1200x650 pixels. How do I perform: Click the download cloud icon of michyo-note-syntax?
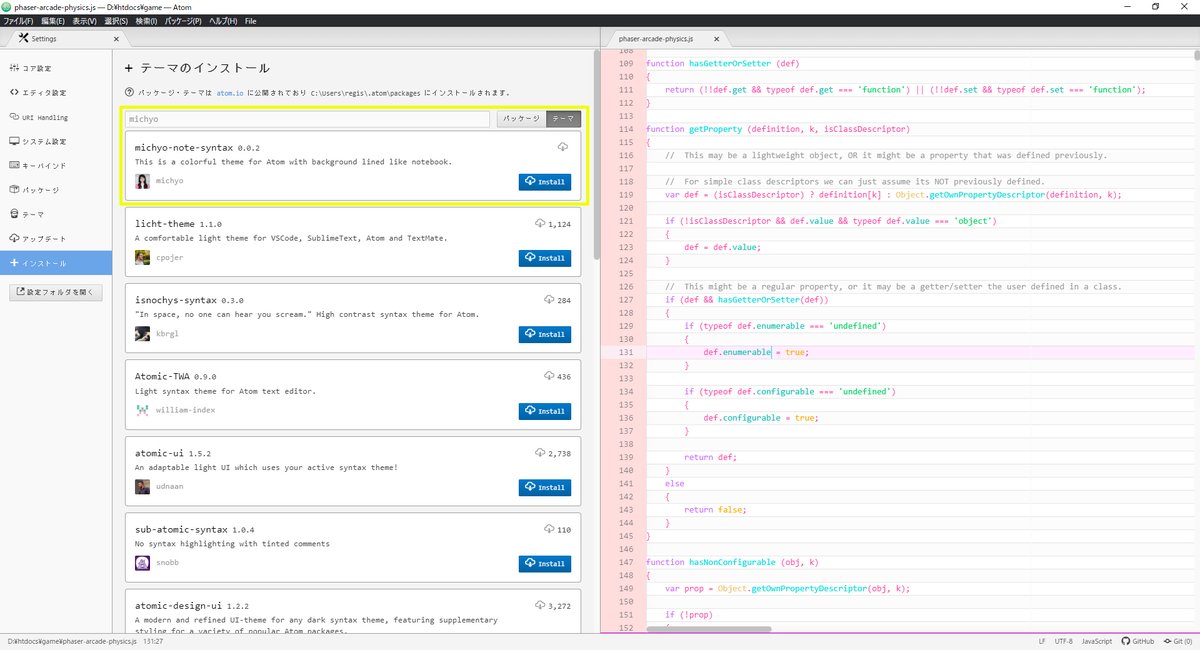(x=563, y=147)
